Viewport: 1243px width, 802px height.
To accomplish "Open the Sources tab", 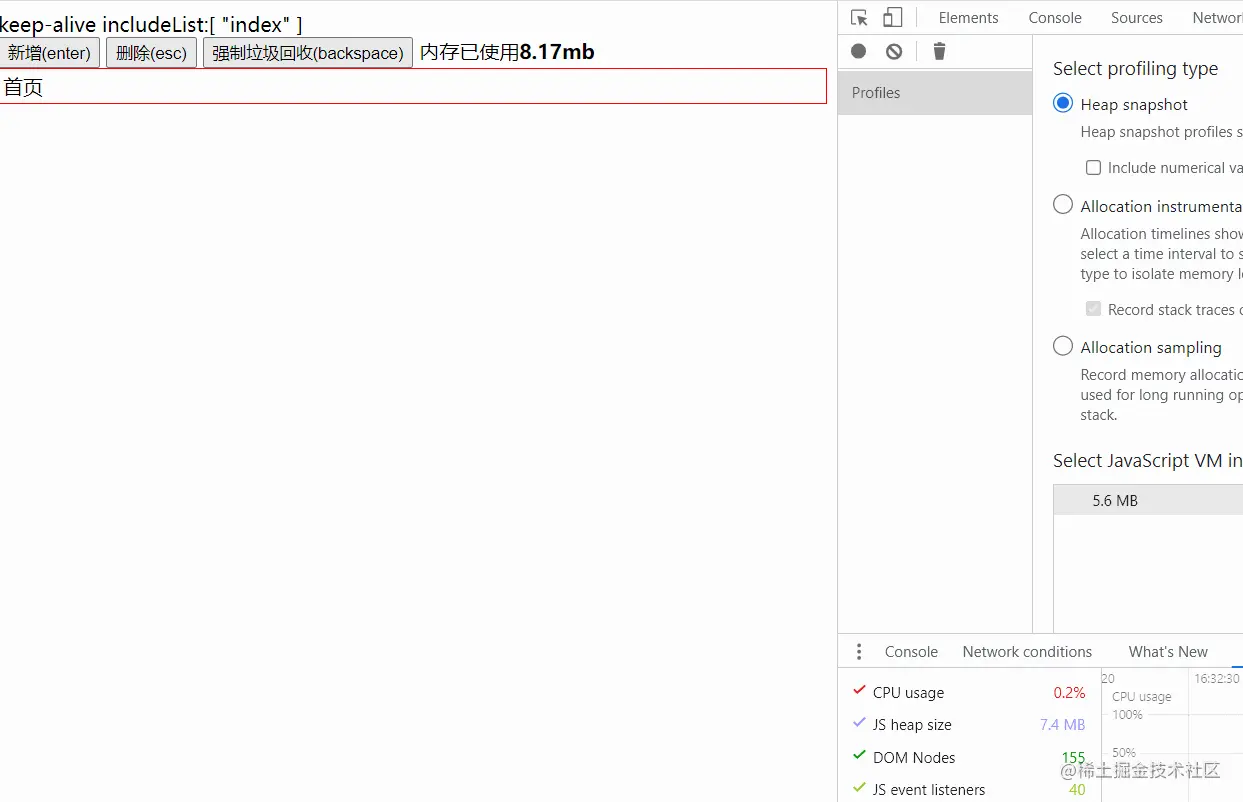I will tap(1137, 18).
